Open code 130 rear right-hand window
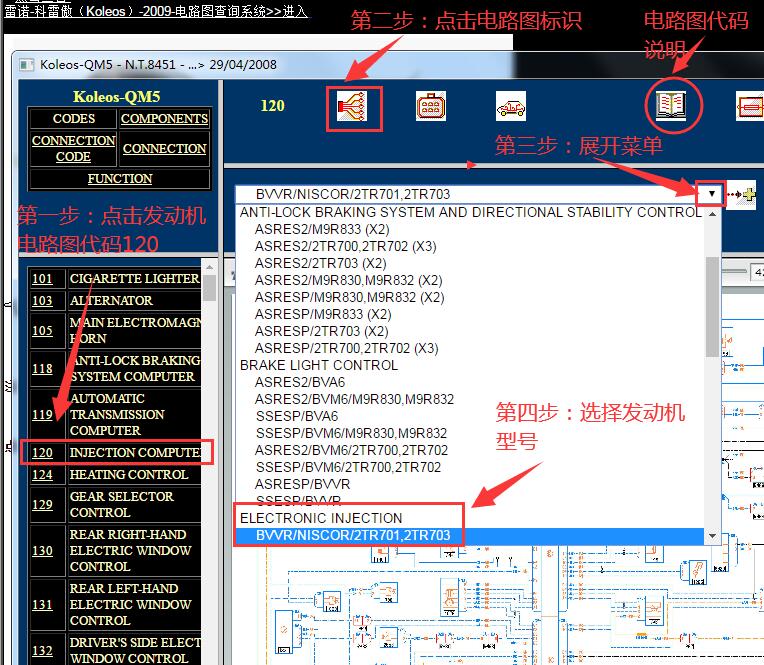Screen dimensions: 764x665 click(42, 551)
